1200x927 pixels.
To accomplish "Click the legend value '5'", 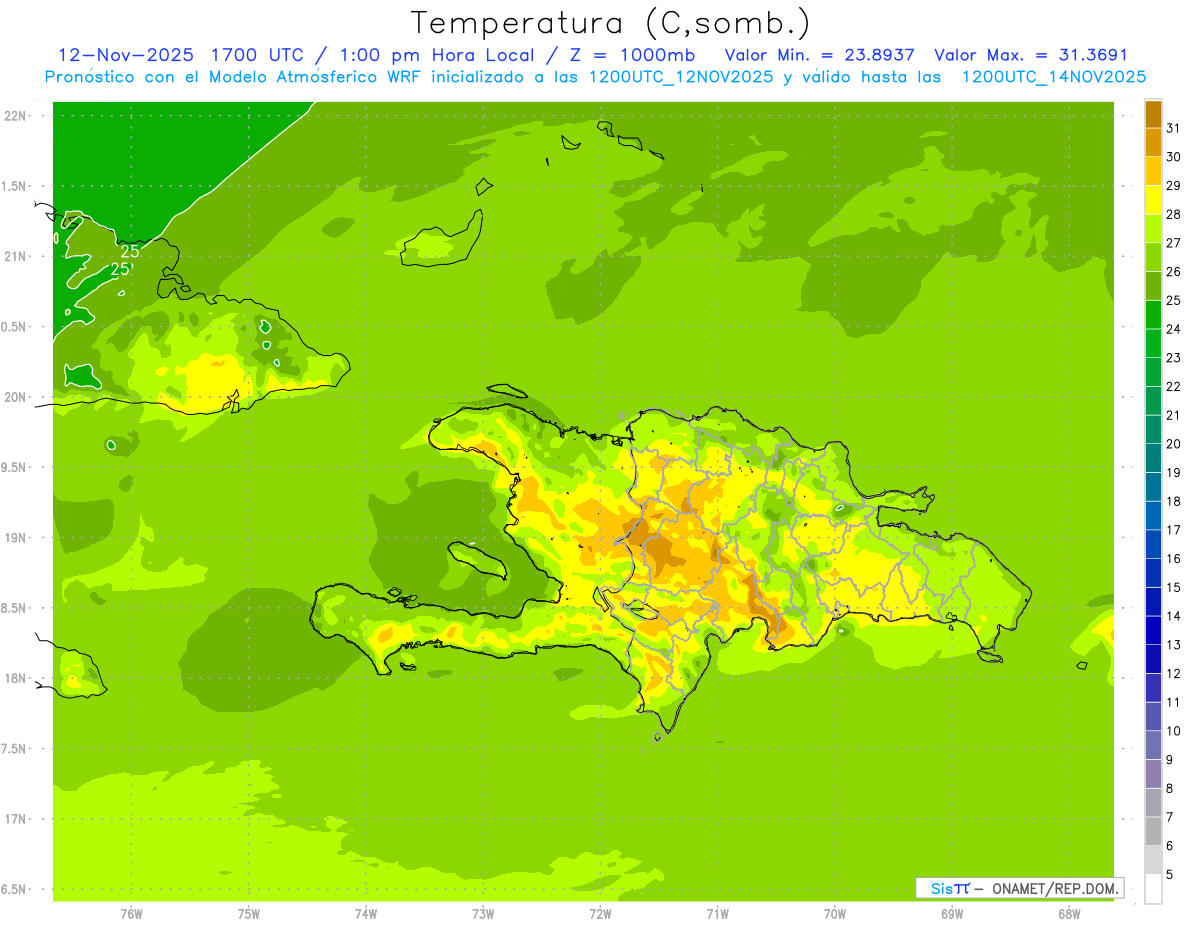I will point(1170,874).
